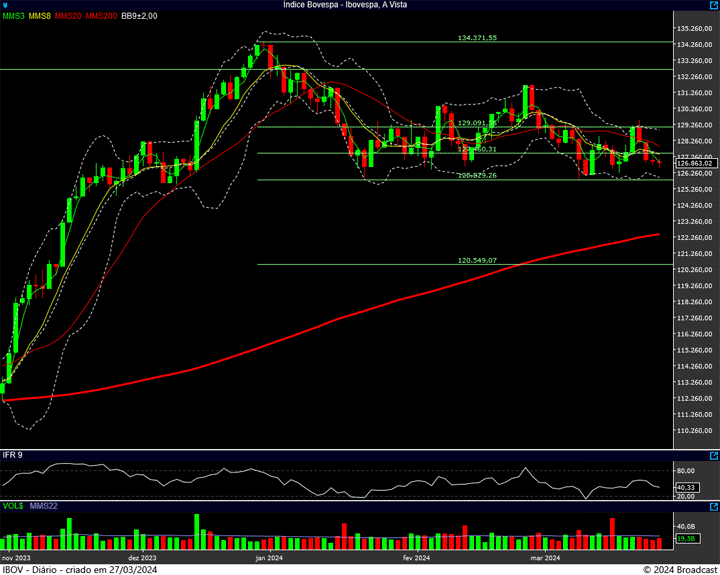Click the window icon in title bar corner
The height and width of the screenshot is (575, 720).
tap(6, 5)
